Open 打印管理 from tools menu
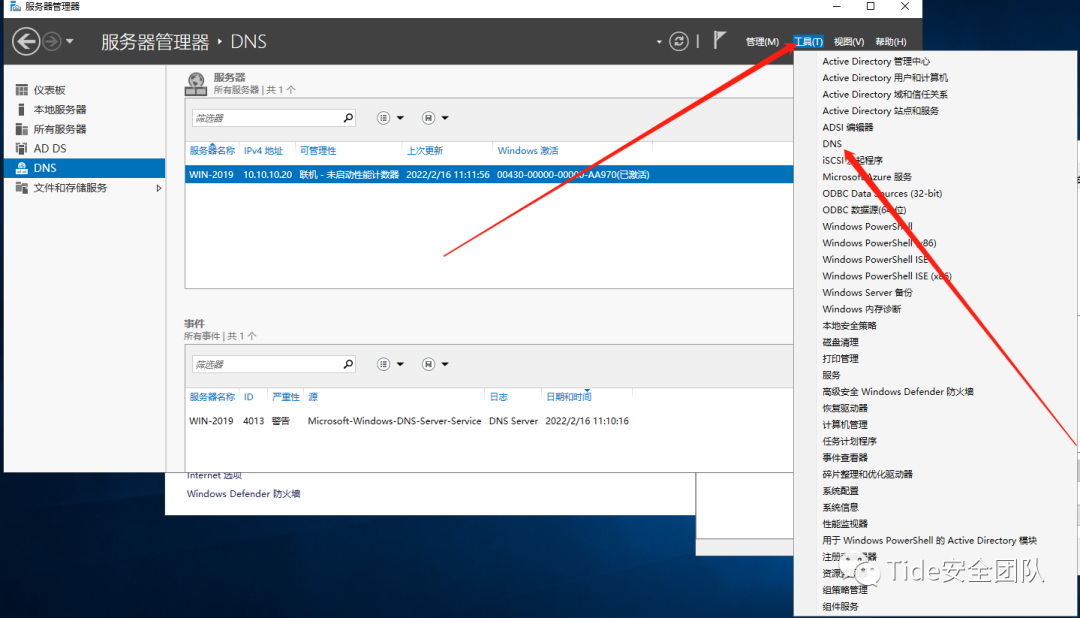 tap(840, 359)
